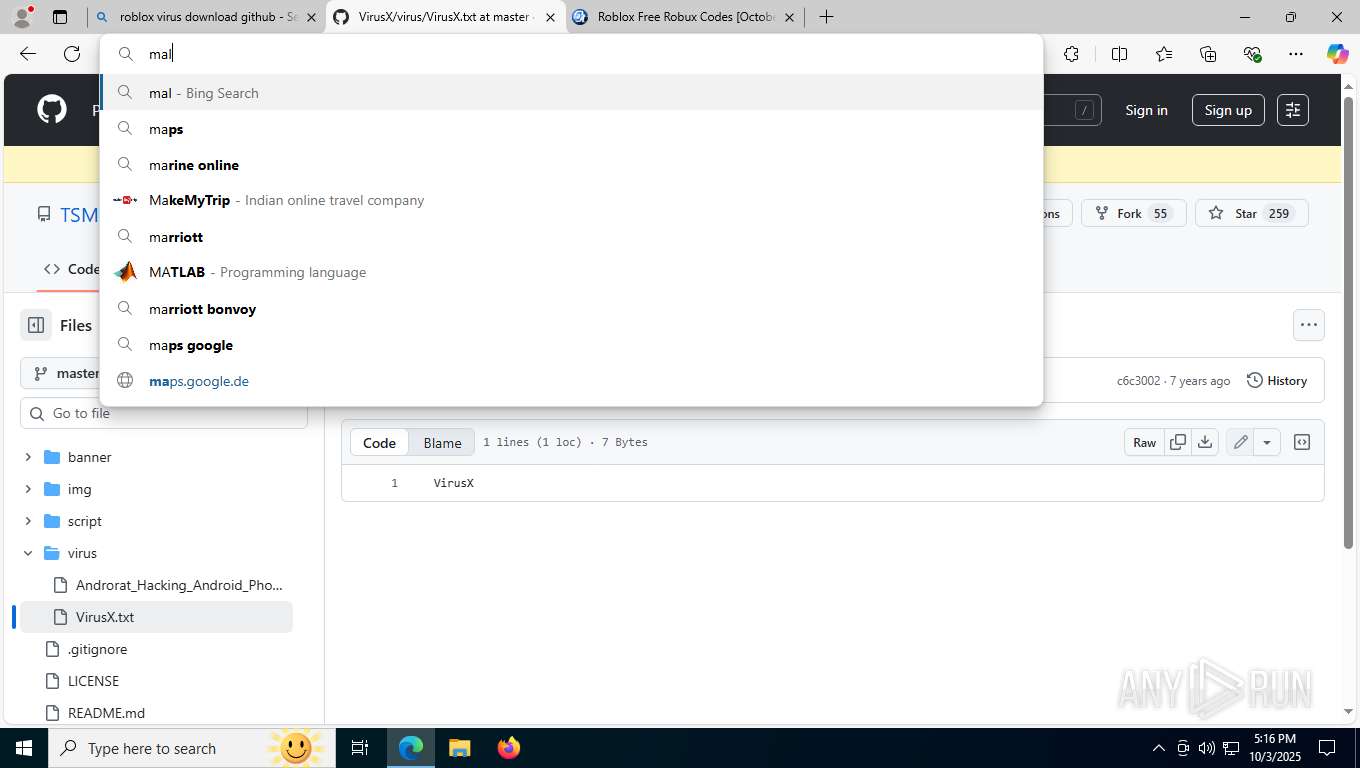1360x768 pixels.
Task: Open commit c6c3002 link
Action: 1138,381
